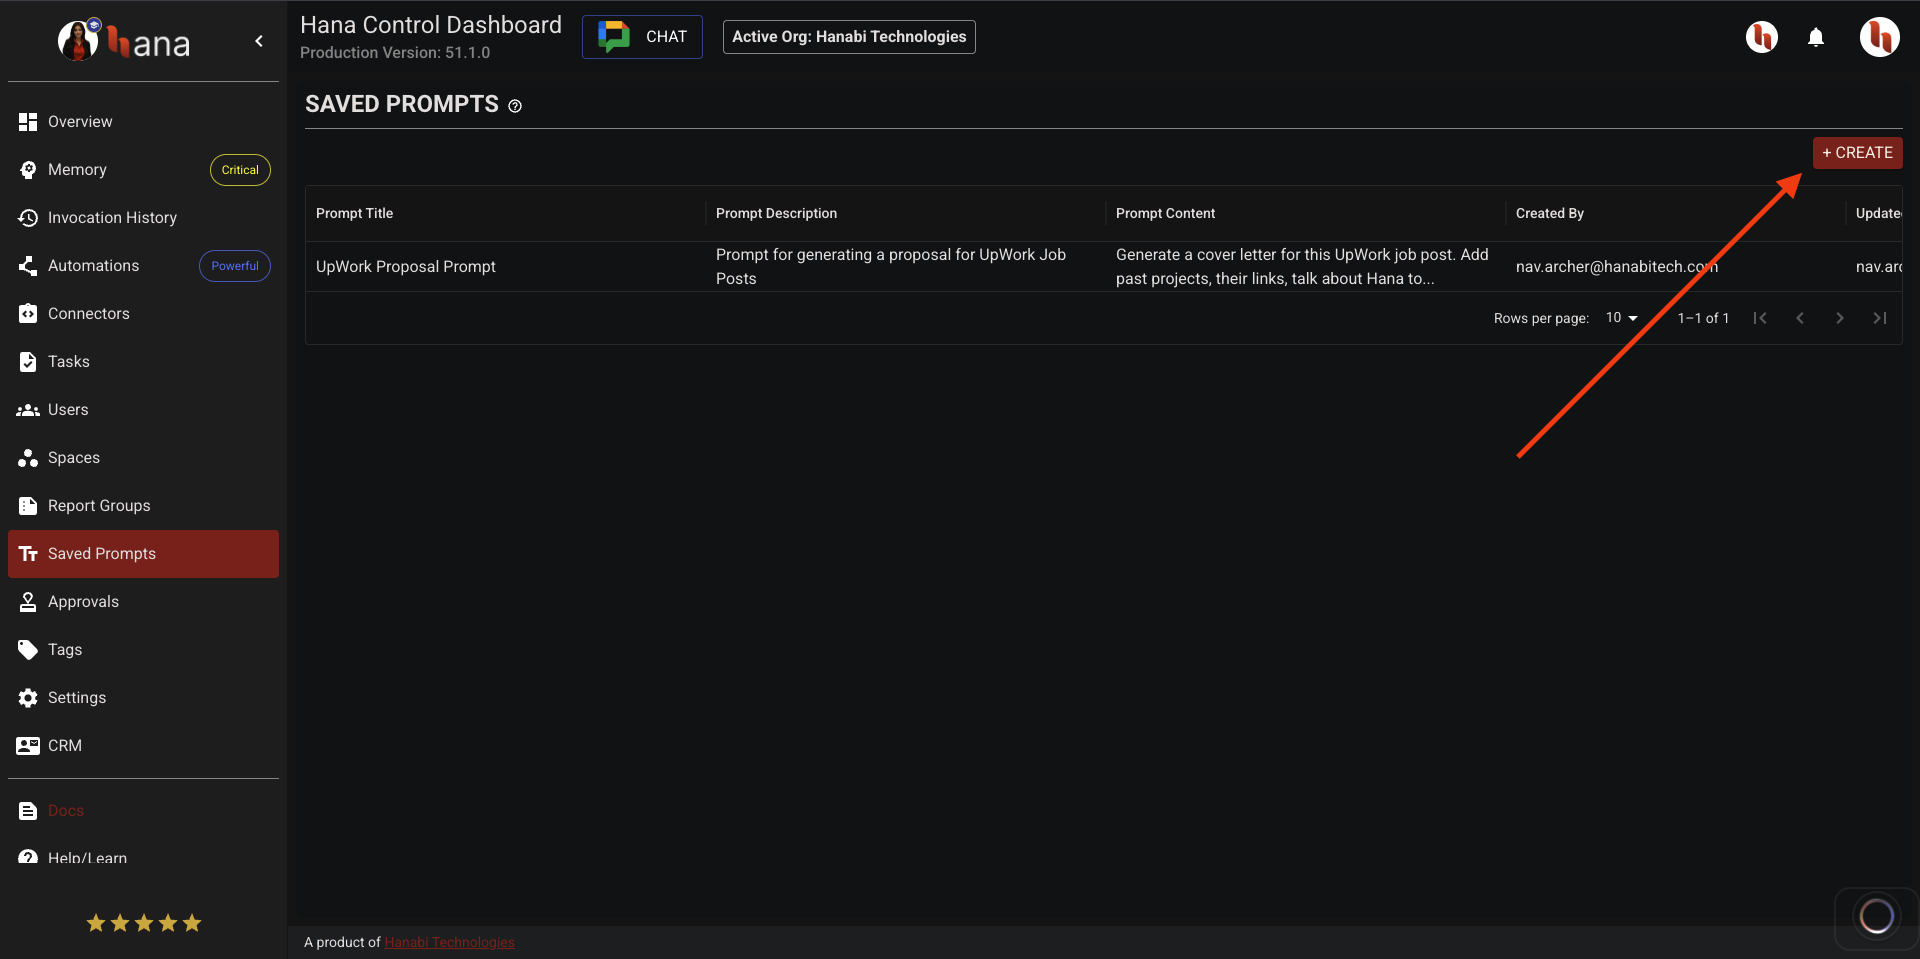Click the Saved Prompts text icon
The width and height of the screenshot is (1920, 959).
(28, 554)
